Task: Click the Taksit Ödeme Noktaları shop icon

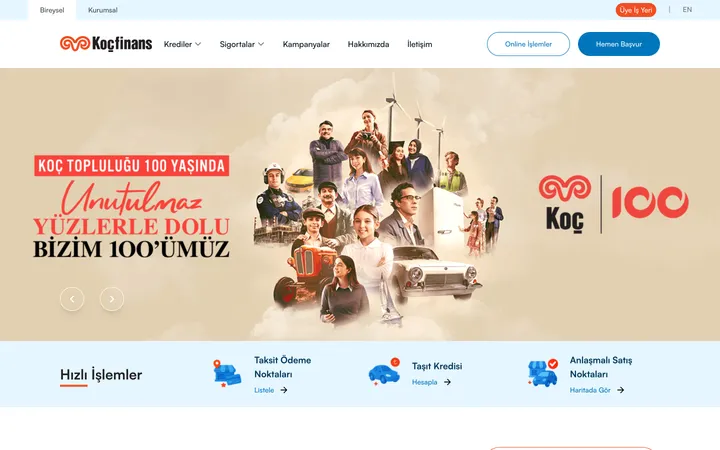Action: pyautogui.click(x=227, y=374)
